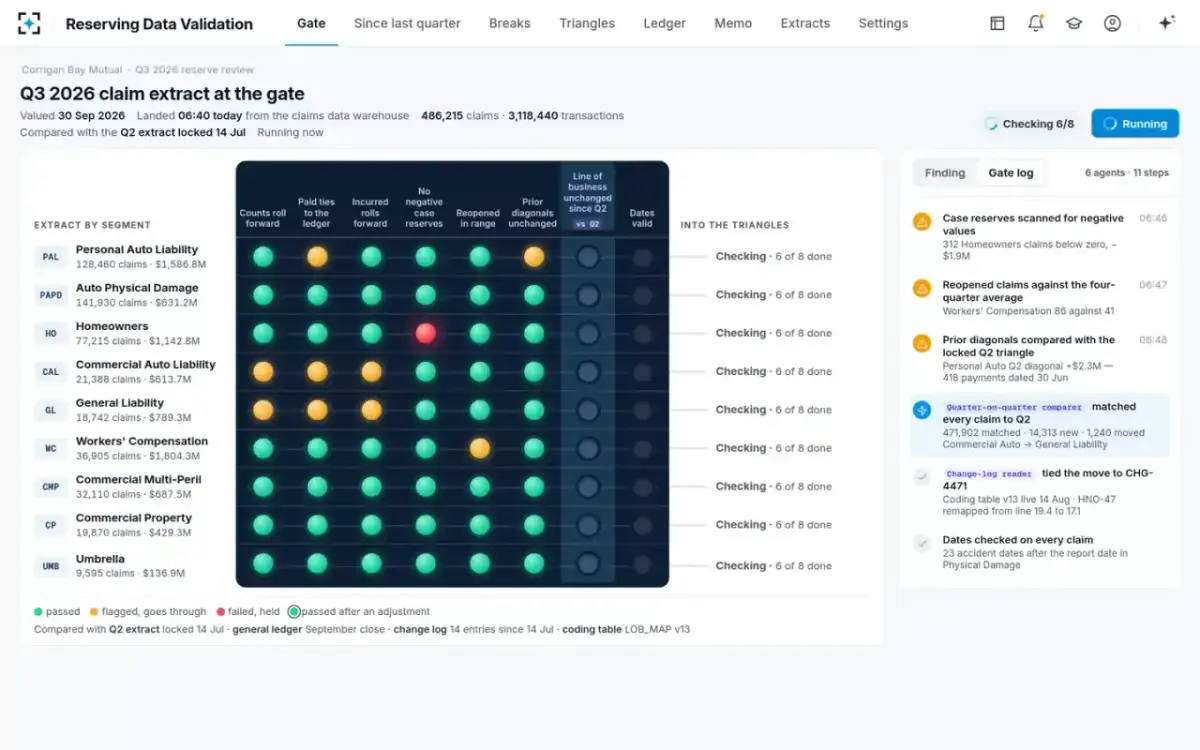Click the CAL segment badge
This screenshot has width=1200, height=750.
coord(50,372)
